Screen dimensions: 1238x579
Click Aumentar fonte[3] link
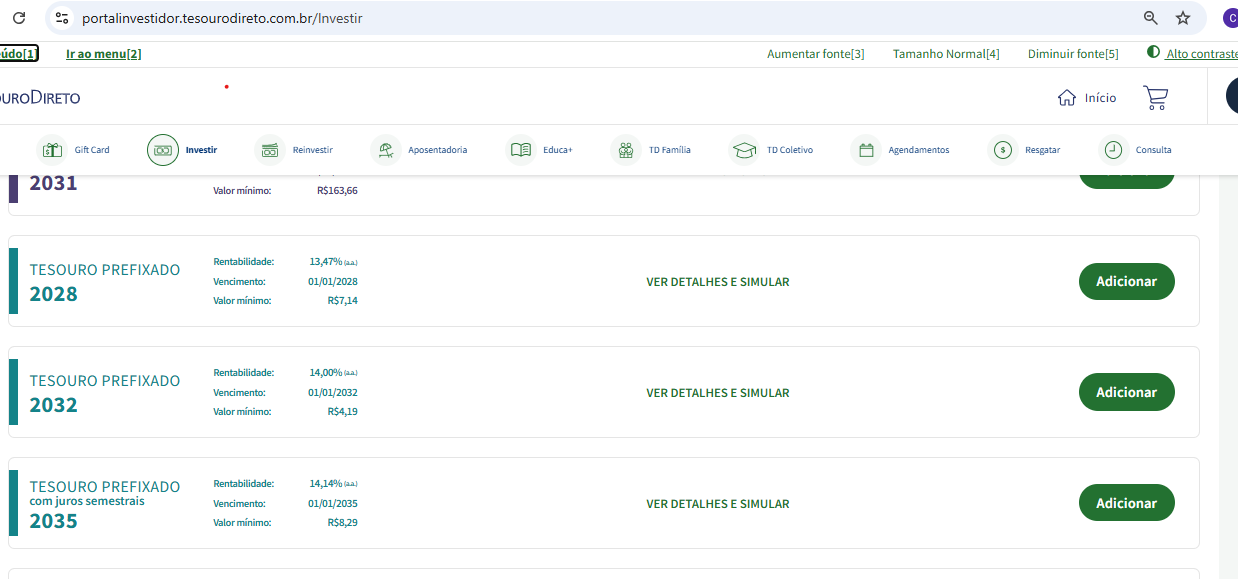(x=816, y=54)
